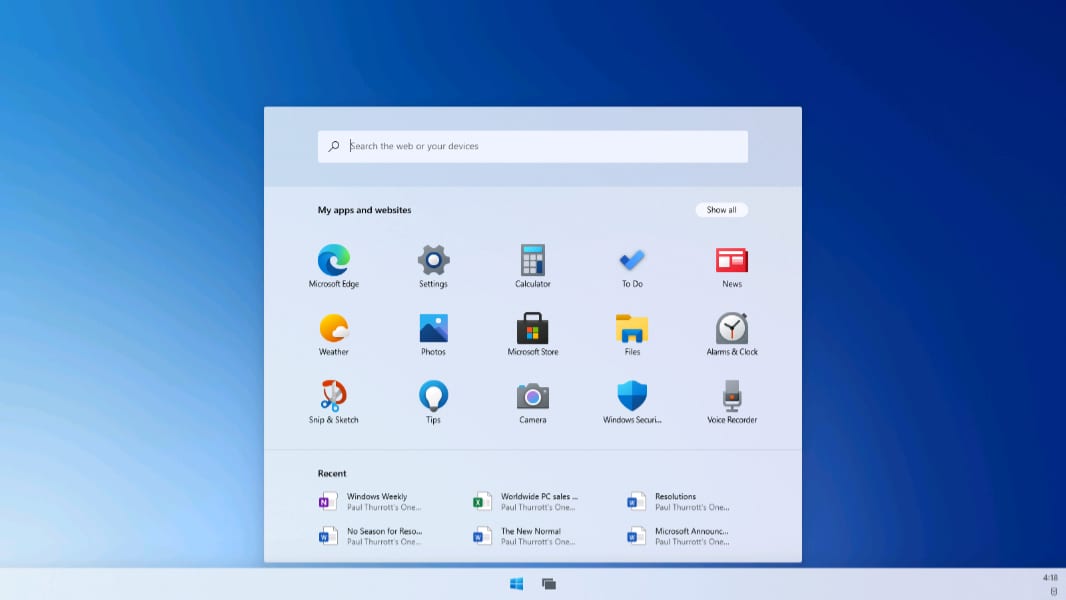Open recent Windows Weekly notebook
This screenshot has height=600, width=1066.
pyautogui.click(x=368, y=501)
